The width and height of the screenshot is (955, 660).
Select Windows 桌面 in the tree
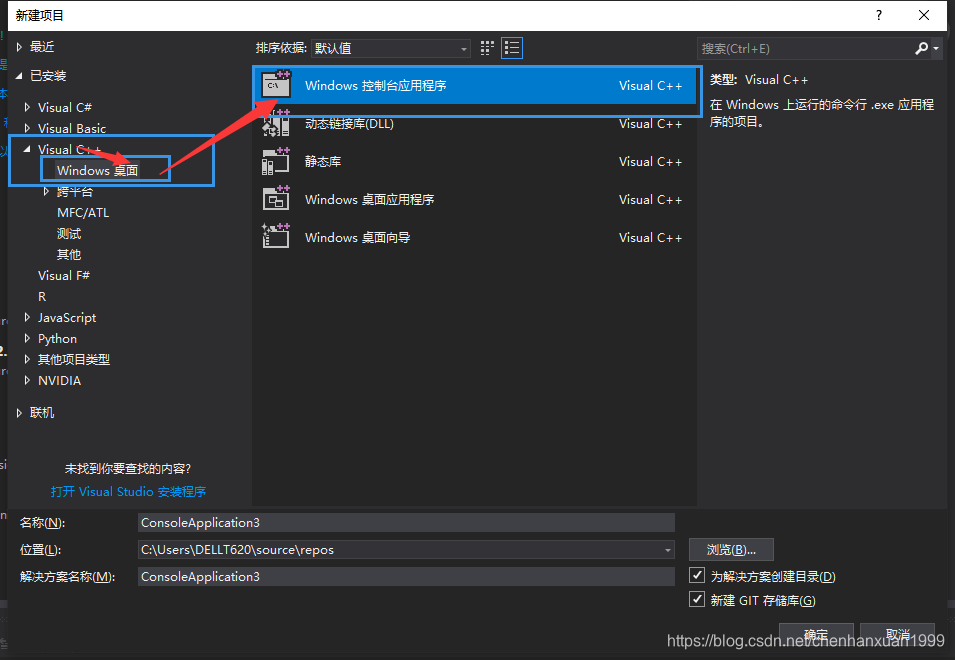click(97, 170)
